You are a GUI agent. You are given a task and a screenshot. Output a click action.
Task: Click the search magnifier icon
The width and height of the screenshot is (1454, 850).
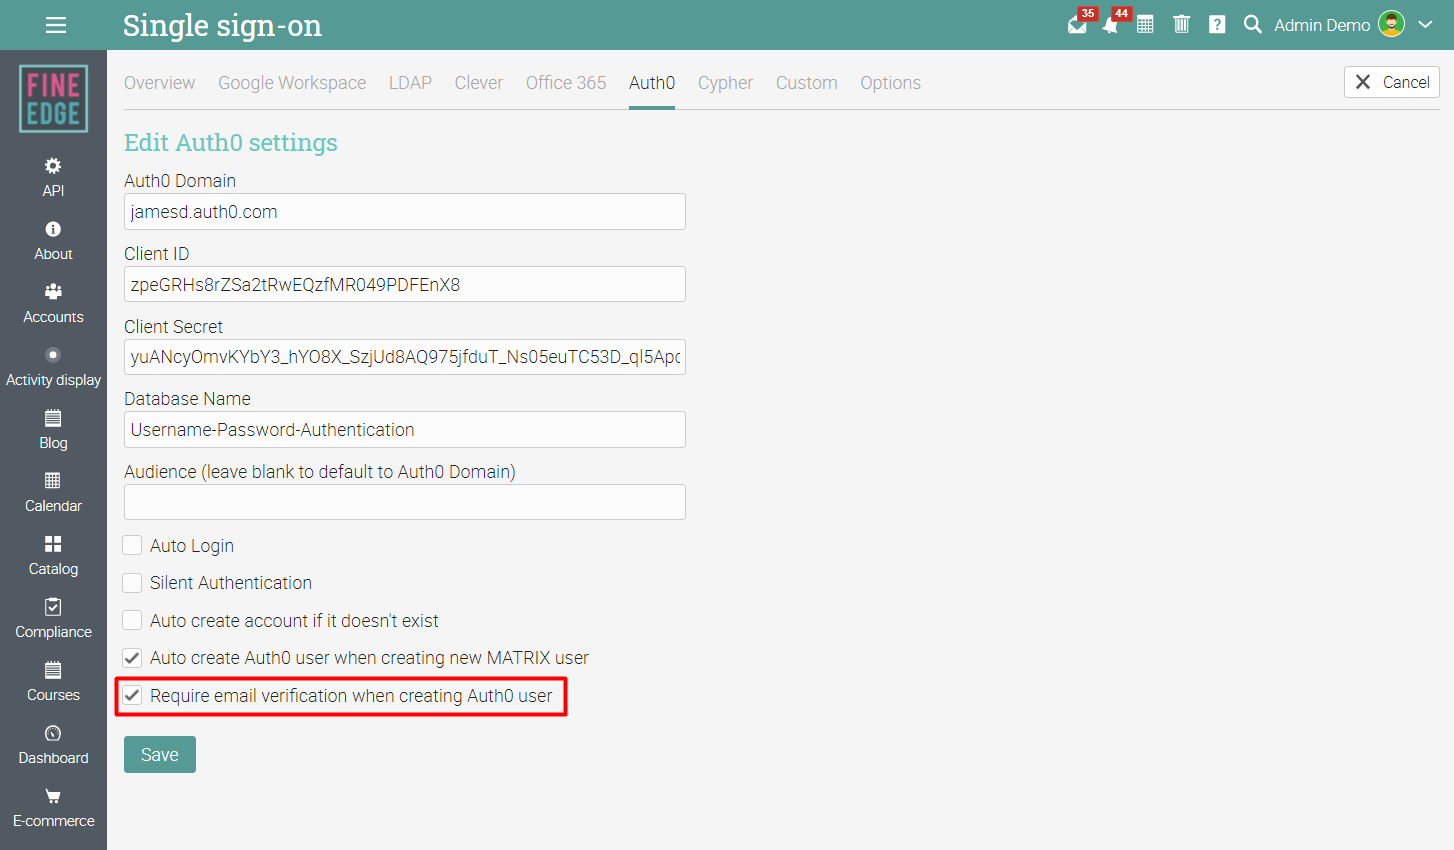coord(1252,24)
